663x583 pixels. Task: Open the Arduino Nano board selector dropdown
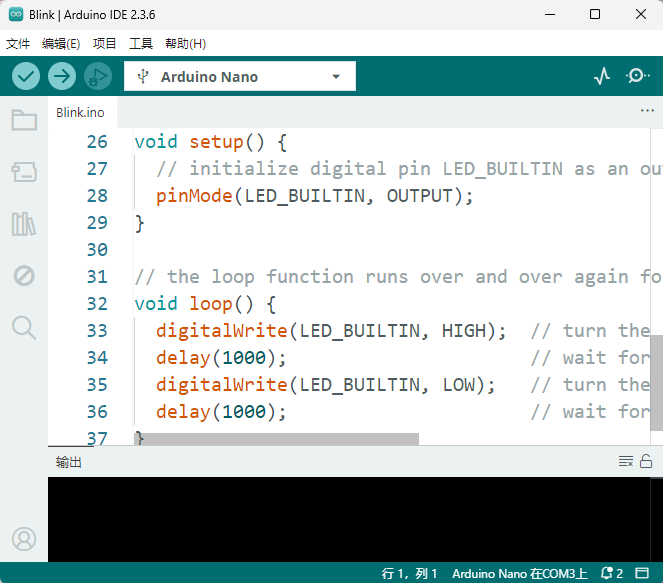coord(240,77)
